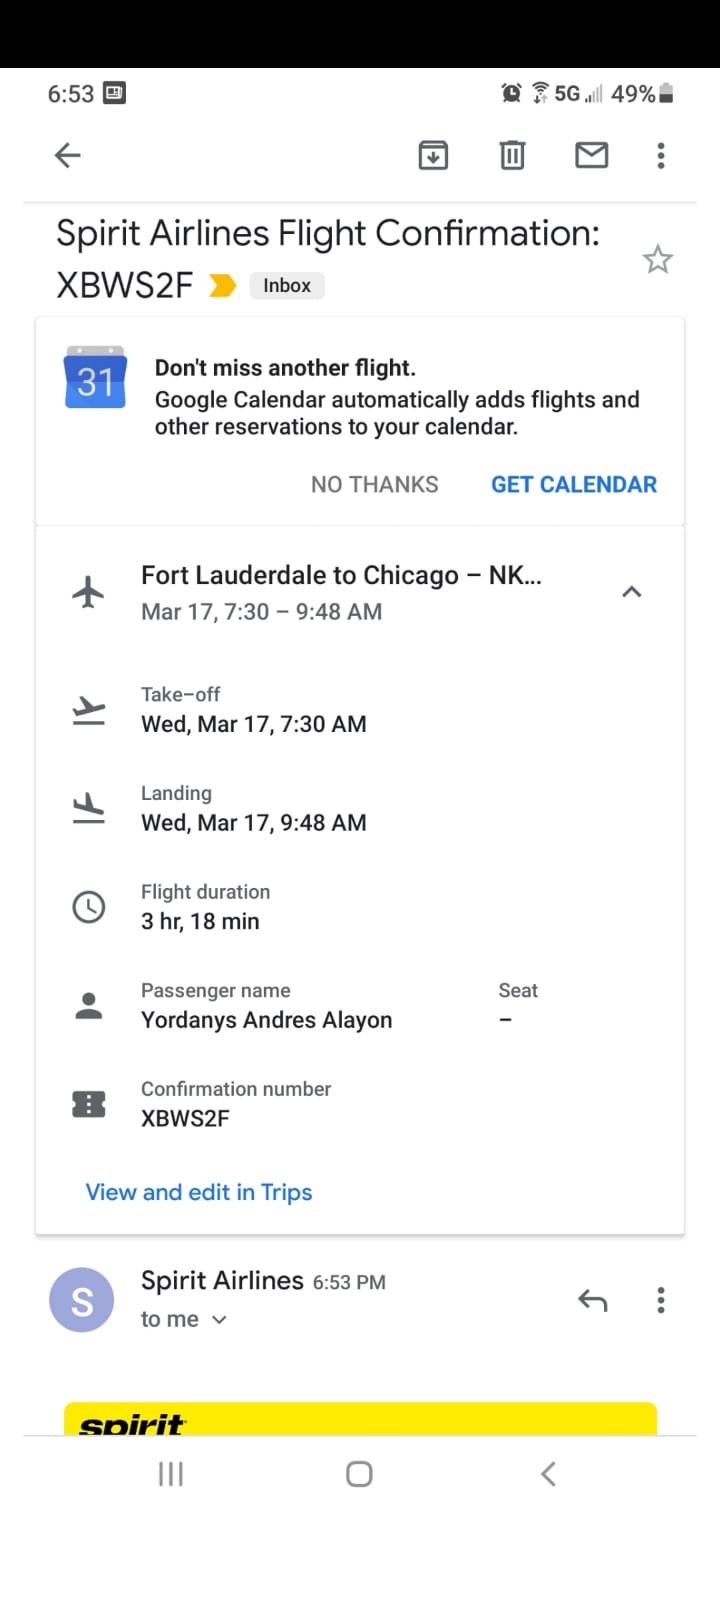Mark email as unread envelope icon
720x1600 pixels.
pos(591,155)
